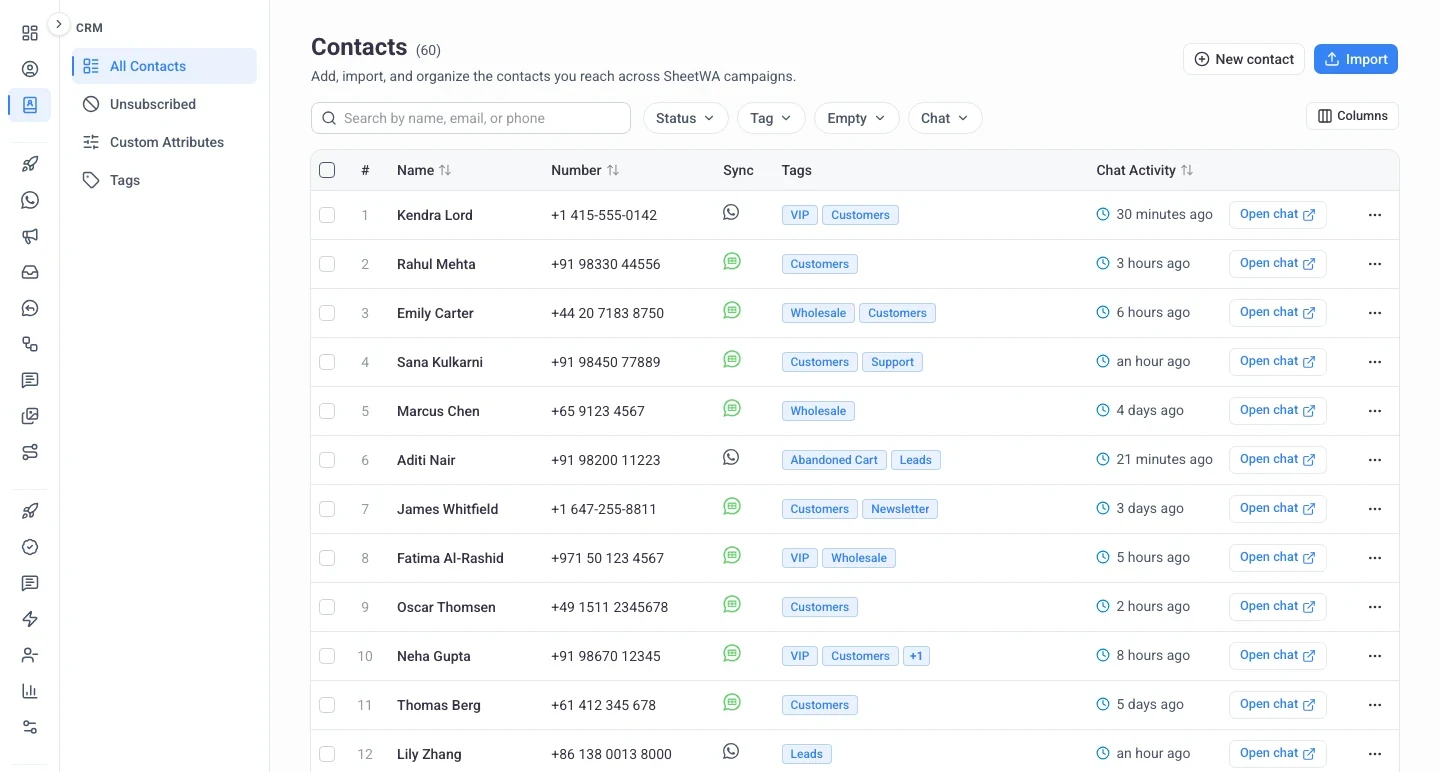Tick the checkbox for James Whitfield
This screenshot has height=772, width=1440.
tap(327, 509)
